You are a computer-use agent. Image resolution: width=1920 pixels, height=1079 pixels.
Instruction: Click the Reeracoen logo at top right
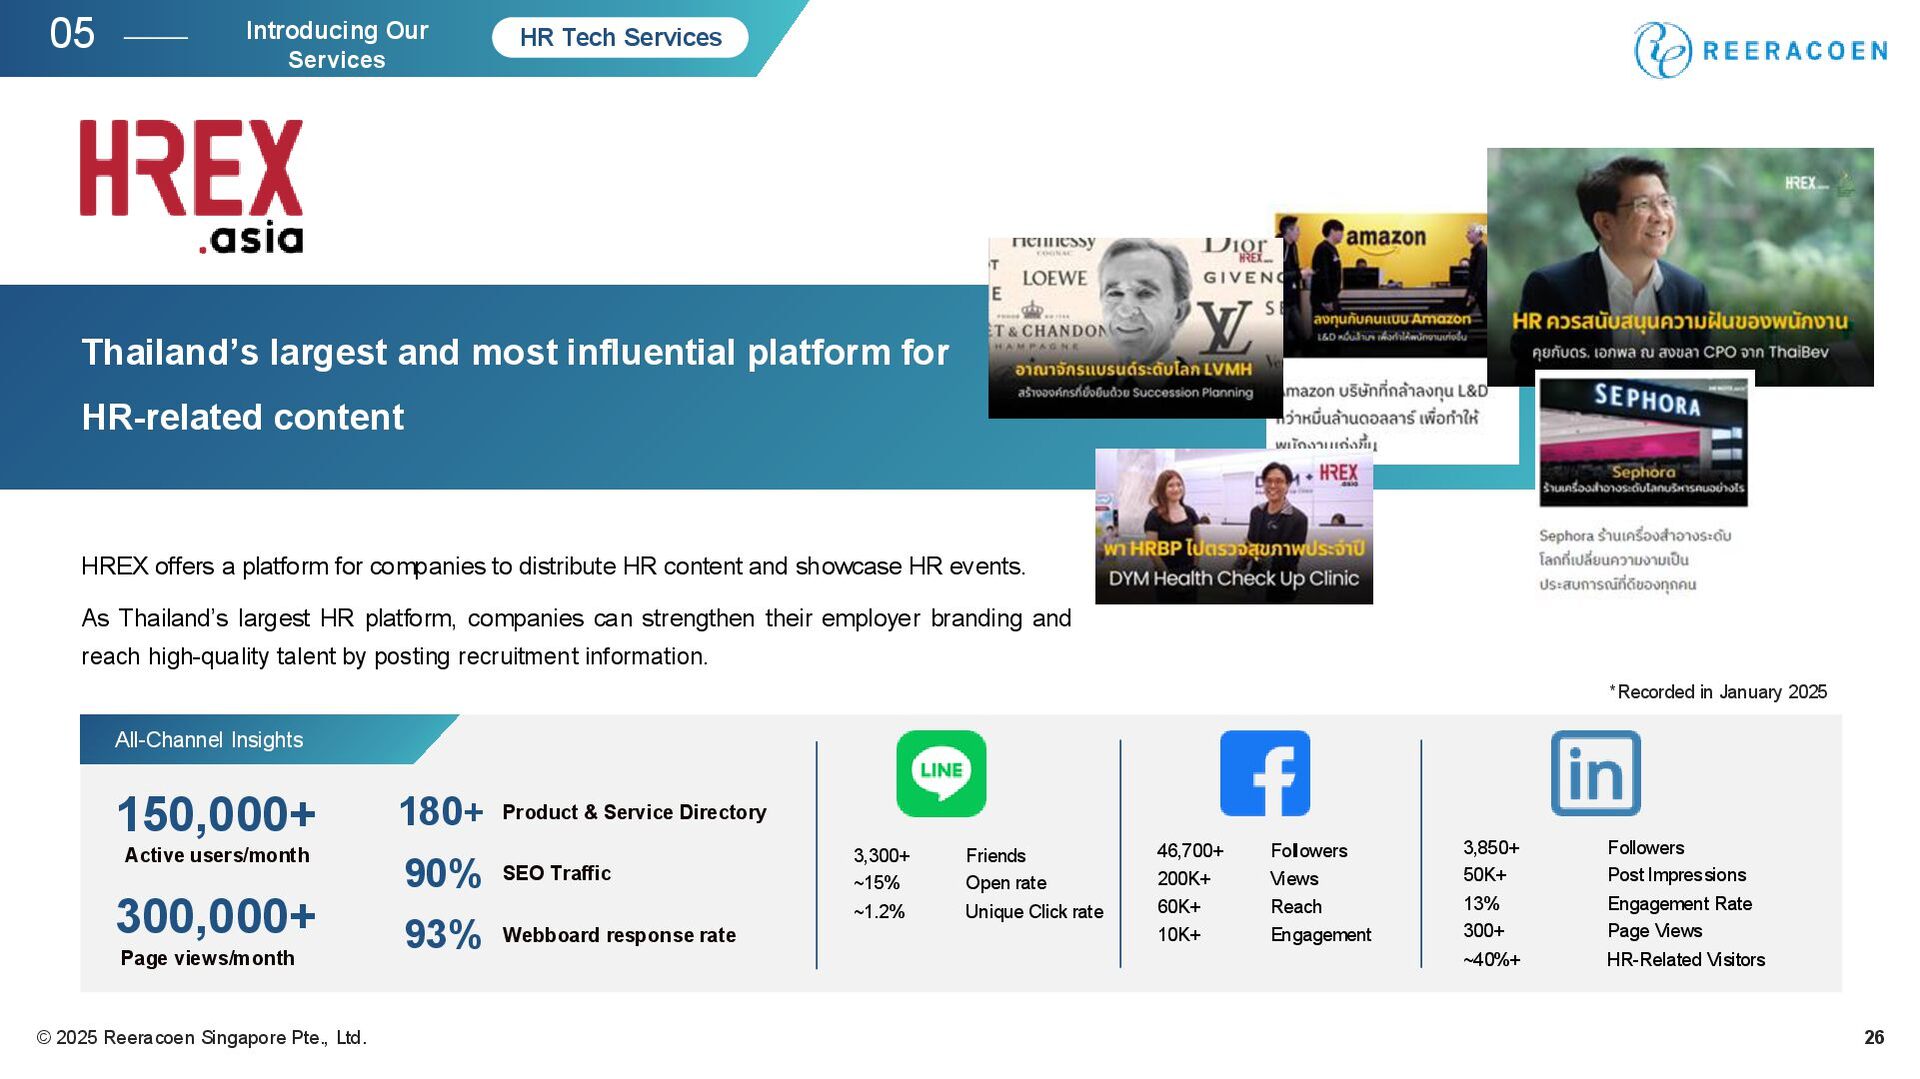pyautogui.click(x=1761, y=50)
